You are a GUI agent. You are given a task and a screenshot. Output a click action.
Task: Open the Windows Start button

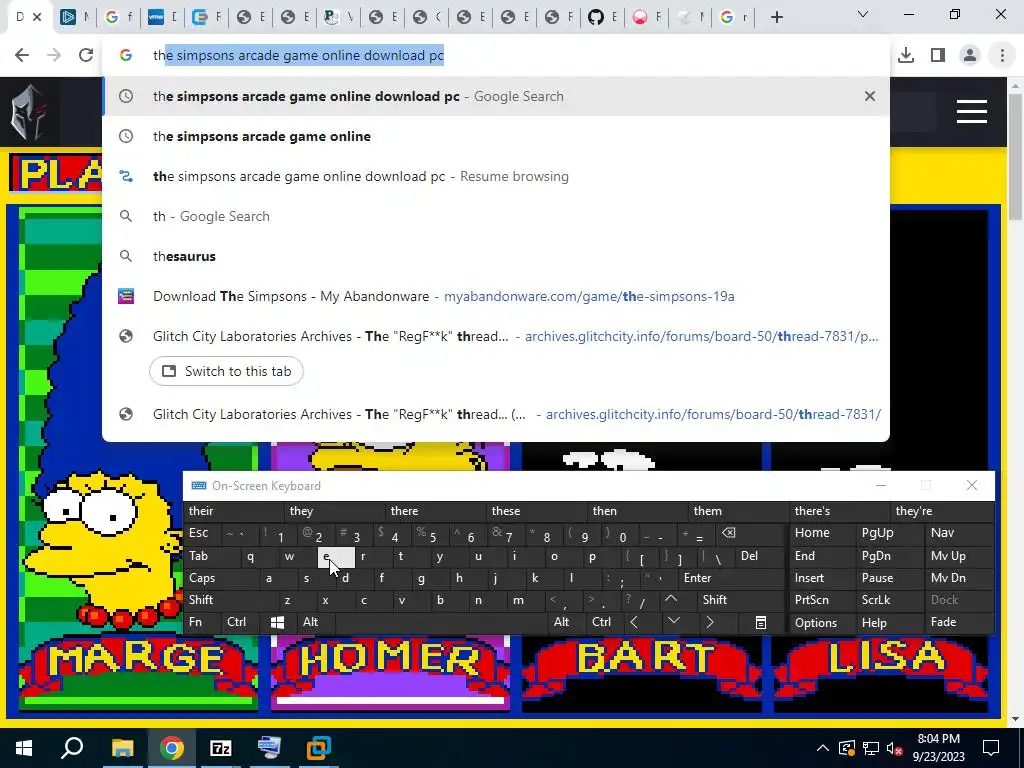24,748
